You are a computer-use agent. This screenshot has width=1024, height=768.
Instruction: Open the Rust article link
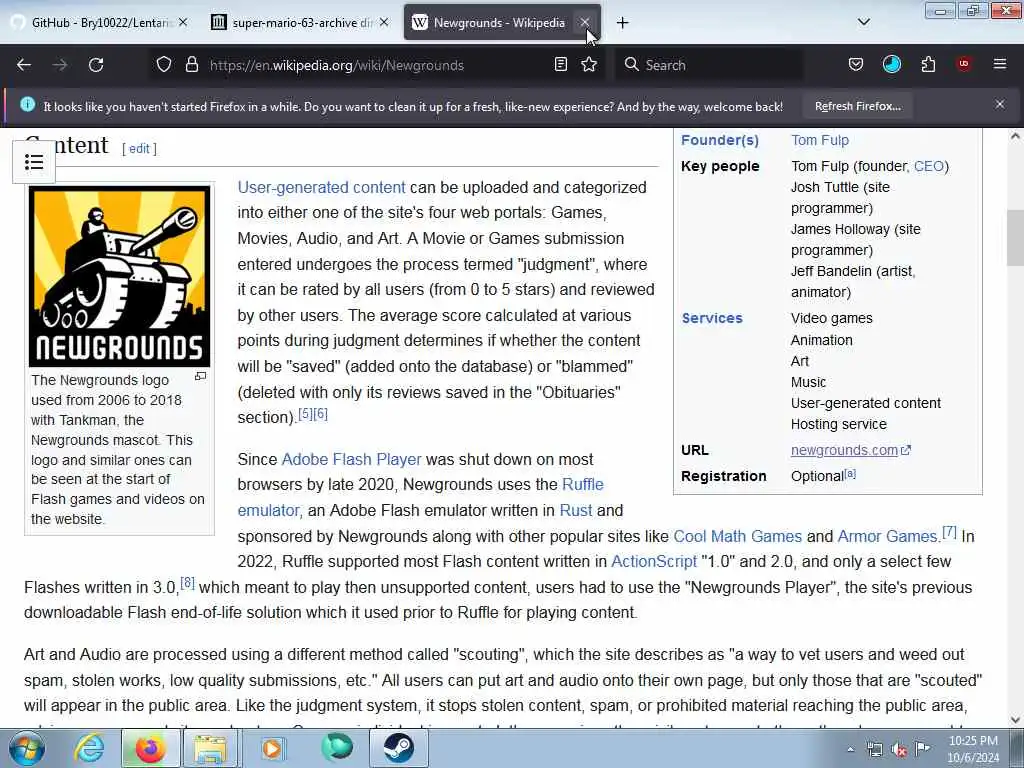(576, 510)
